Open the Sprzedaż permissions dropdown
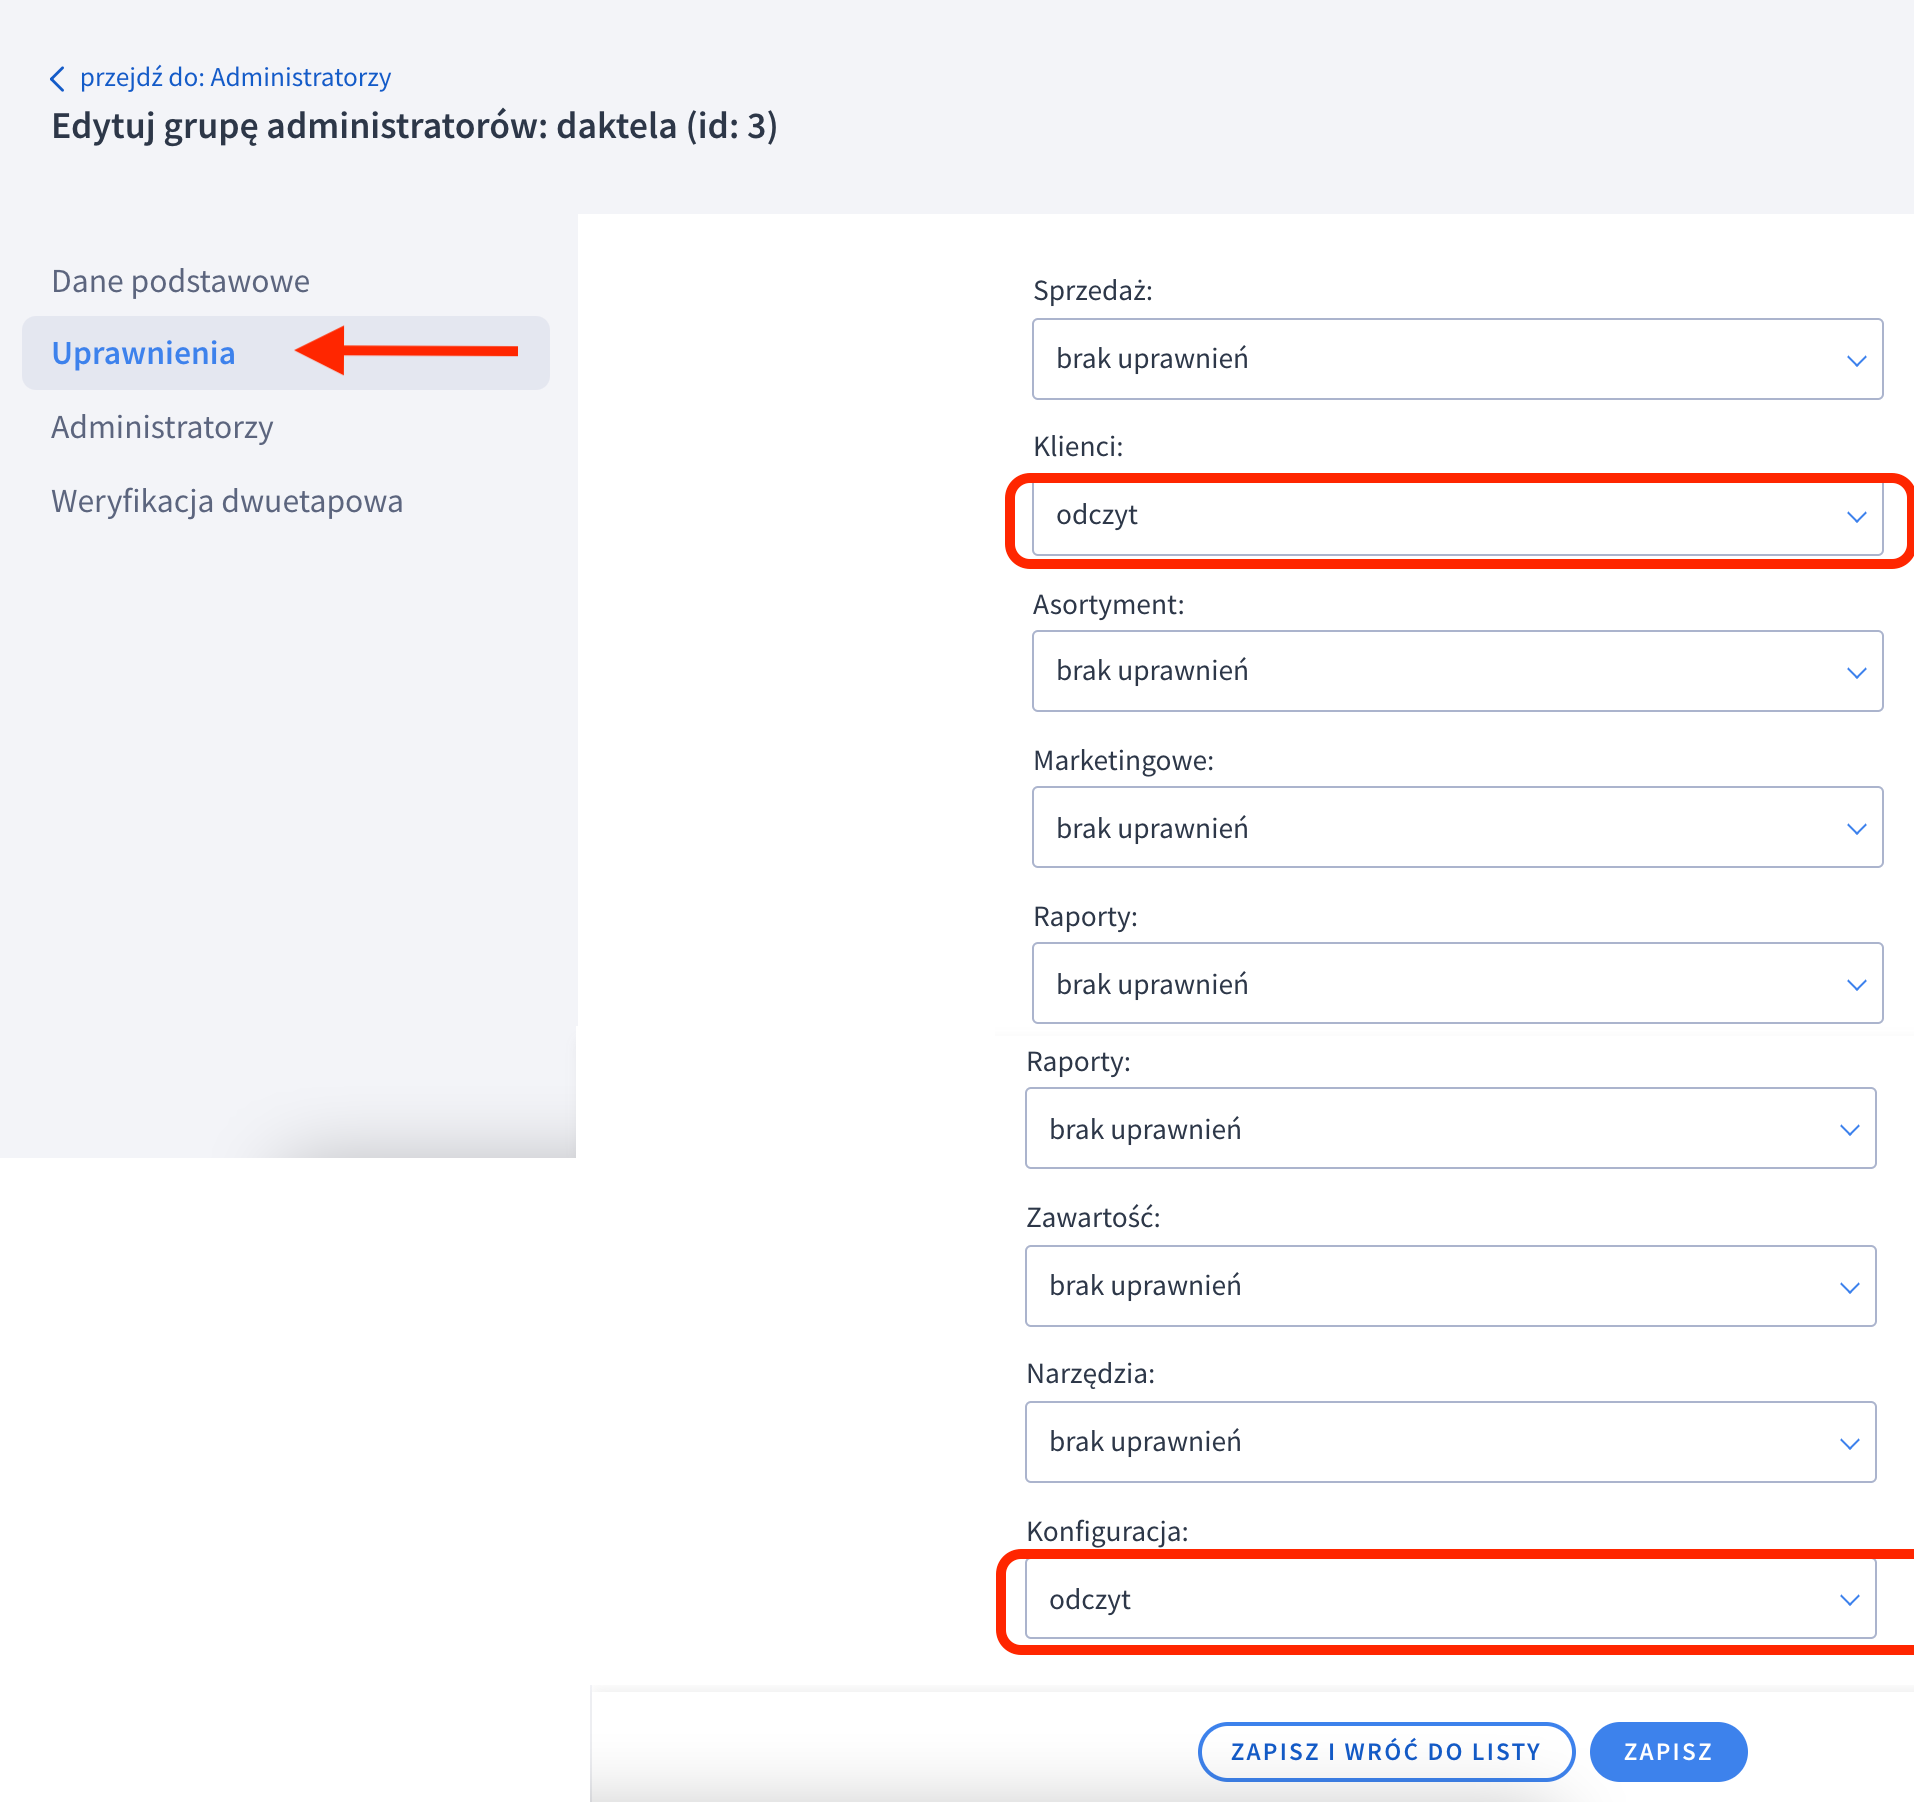The height and width of the screenshot is (1804, 1914). pos(1456,359)
